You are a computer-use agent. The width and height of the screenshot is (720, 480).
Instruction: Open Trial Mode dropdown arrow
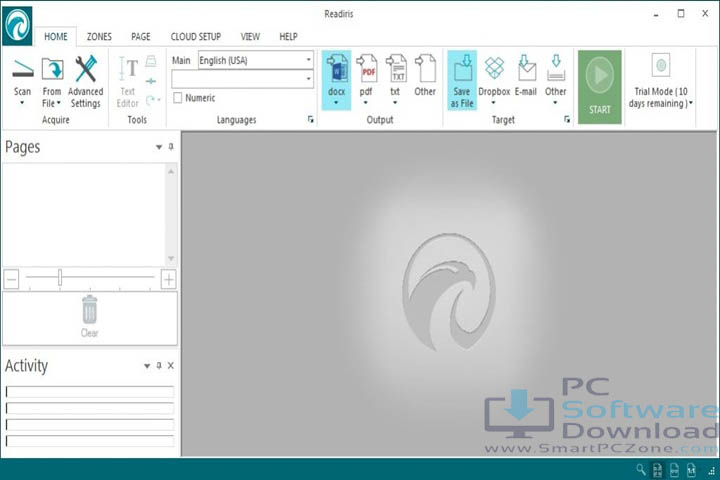pyautogui.click(x=691, y=103)
